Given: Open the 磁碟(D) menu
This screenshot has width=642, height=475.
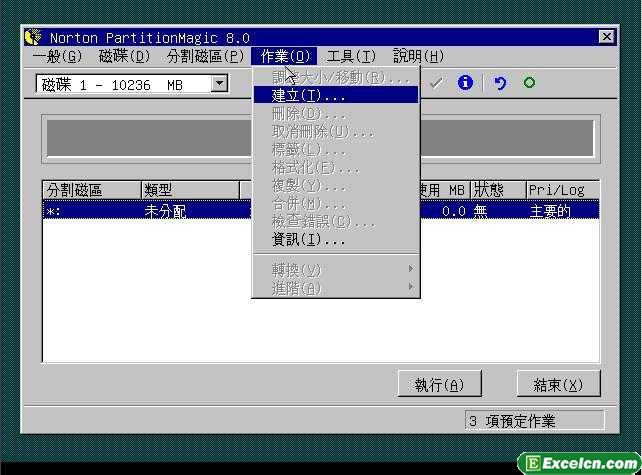Looking at the screenshot, I should click(x=124, y=56).
